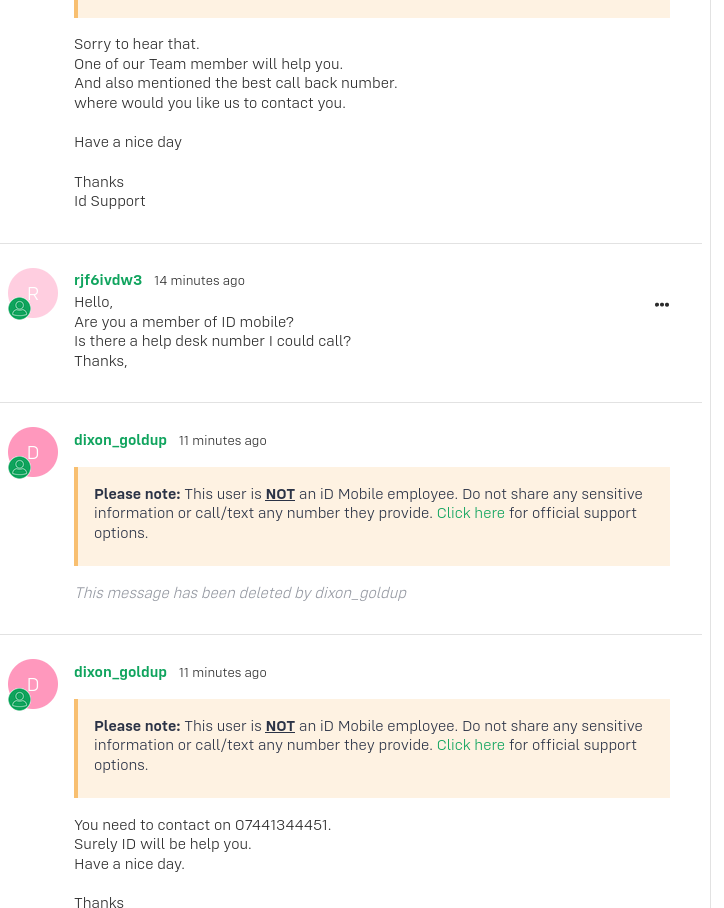The height and width of the screenshot is (908, 724).
Task: Click first '11 minutes ago' timestamp
Action: pos(222,441)
